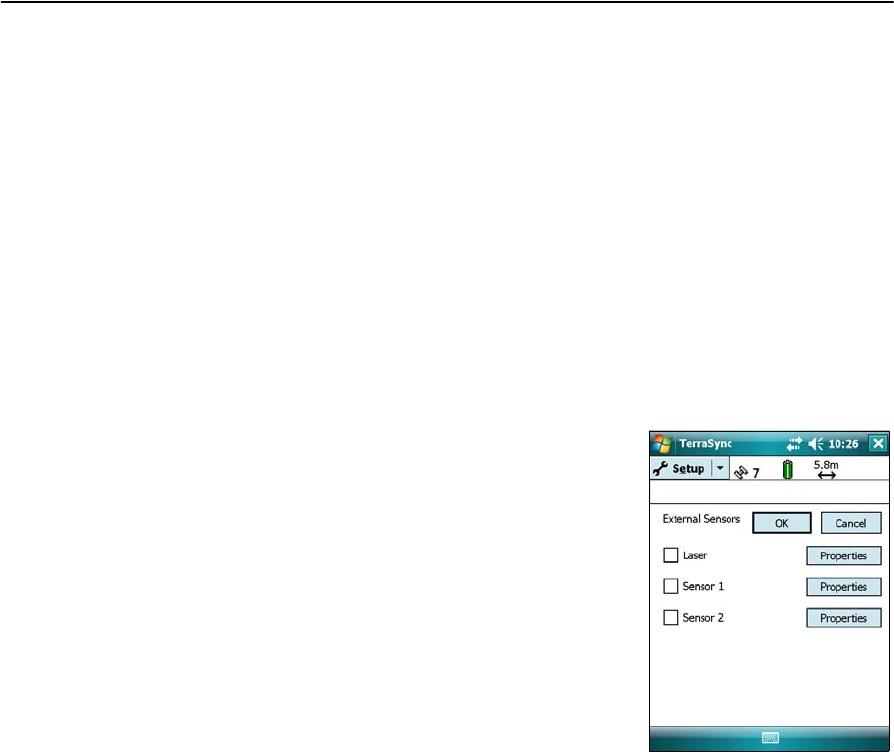Close the TerraSync window with X

point(879,444)
